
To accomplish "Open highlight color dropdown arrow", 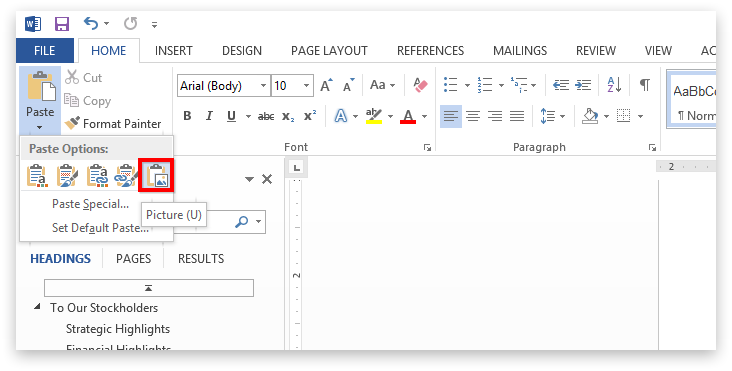I will pyautogui.click(x=390, y=116).
